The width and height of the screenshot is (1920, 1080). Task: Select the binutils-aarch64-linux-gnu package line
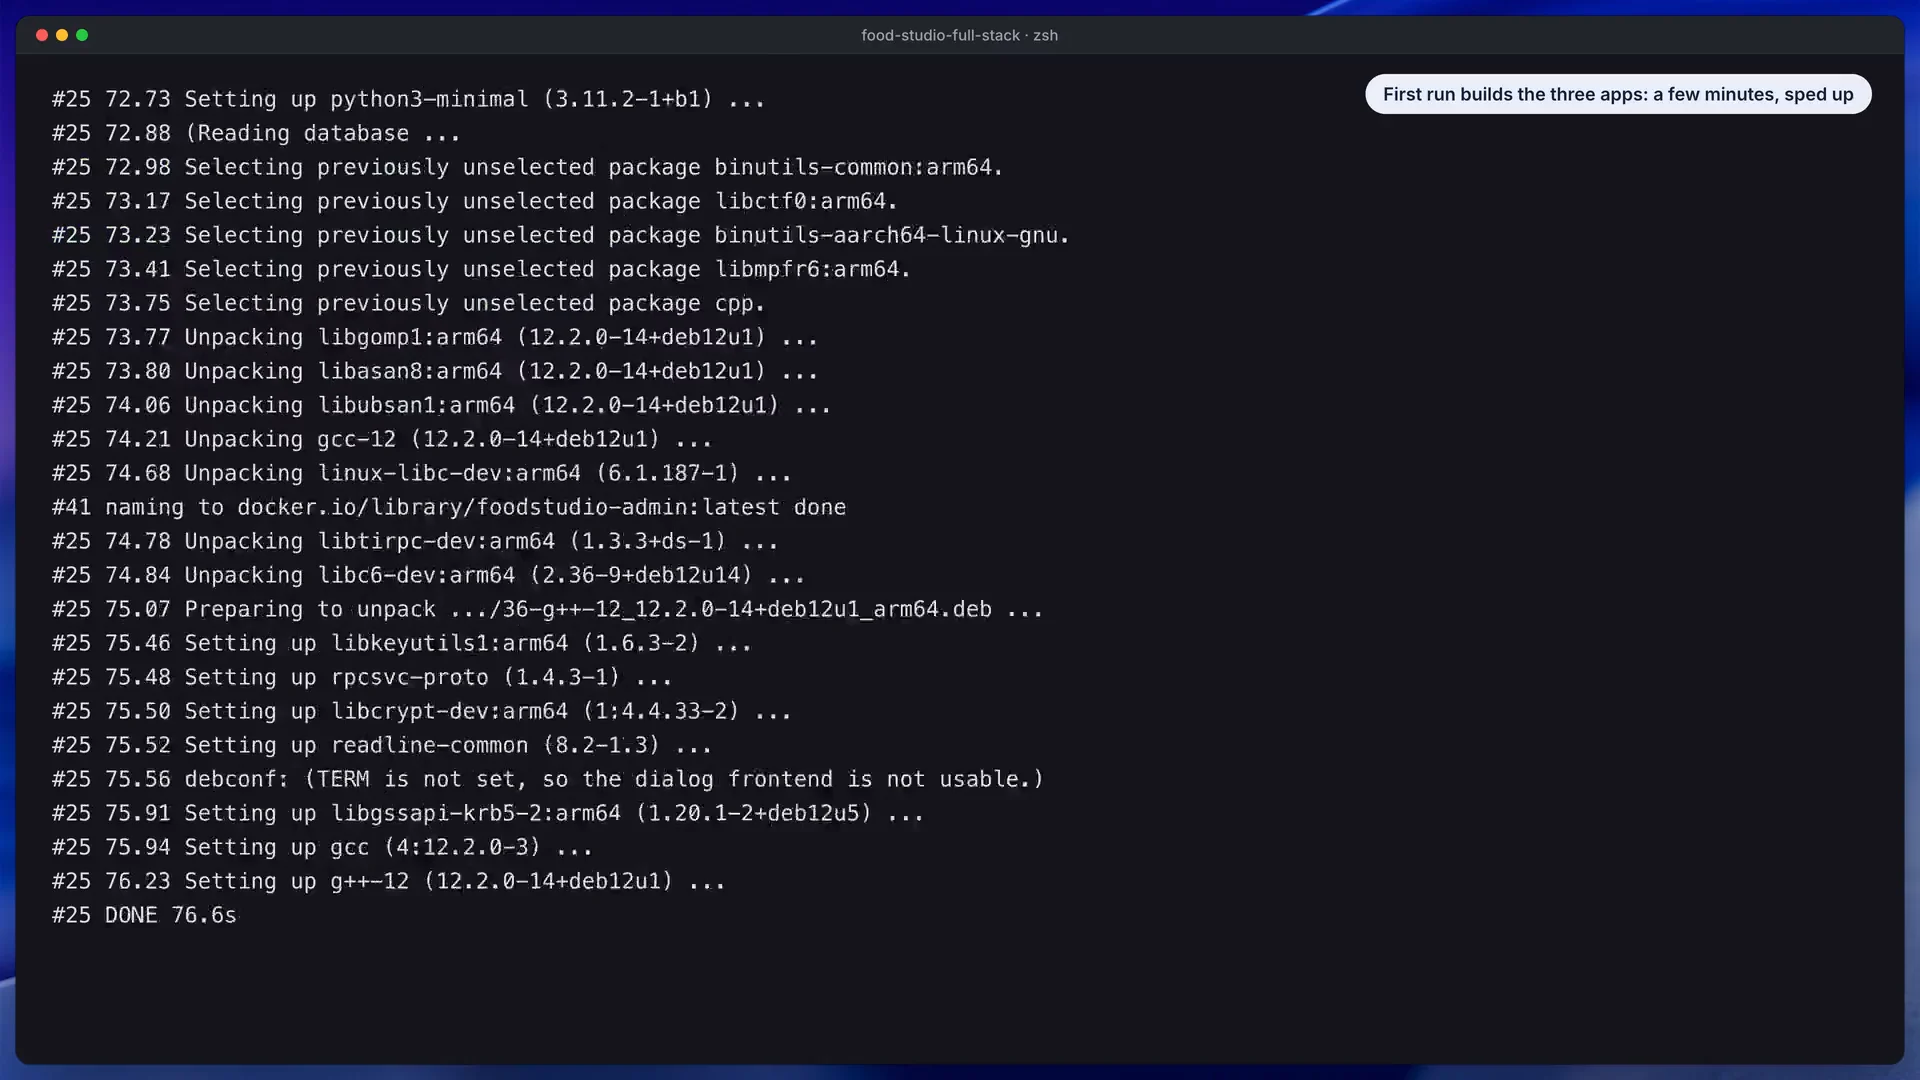560,235
